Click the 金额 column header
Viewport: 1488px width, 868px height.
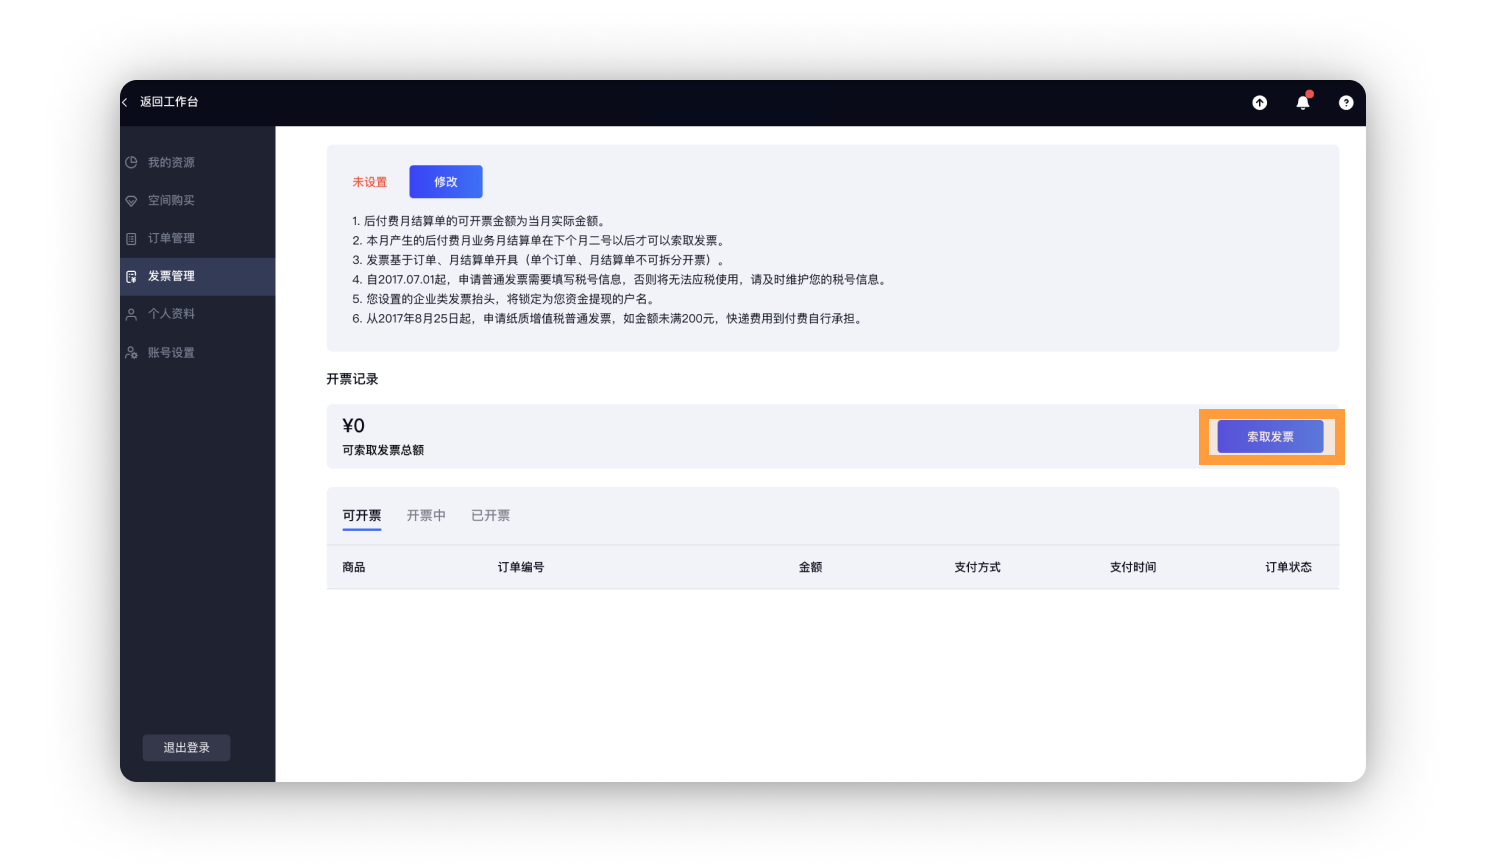(x=810, y=567)
